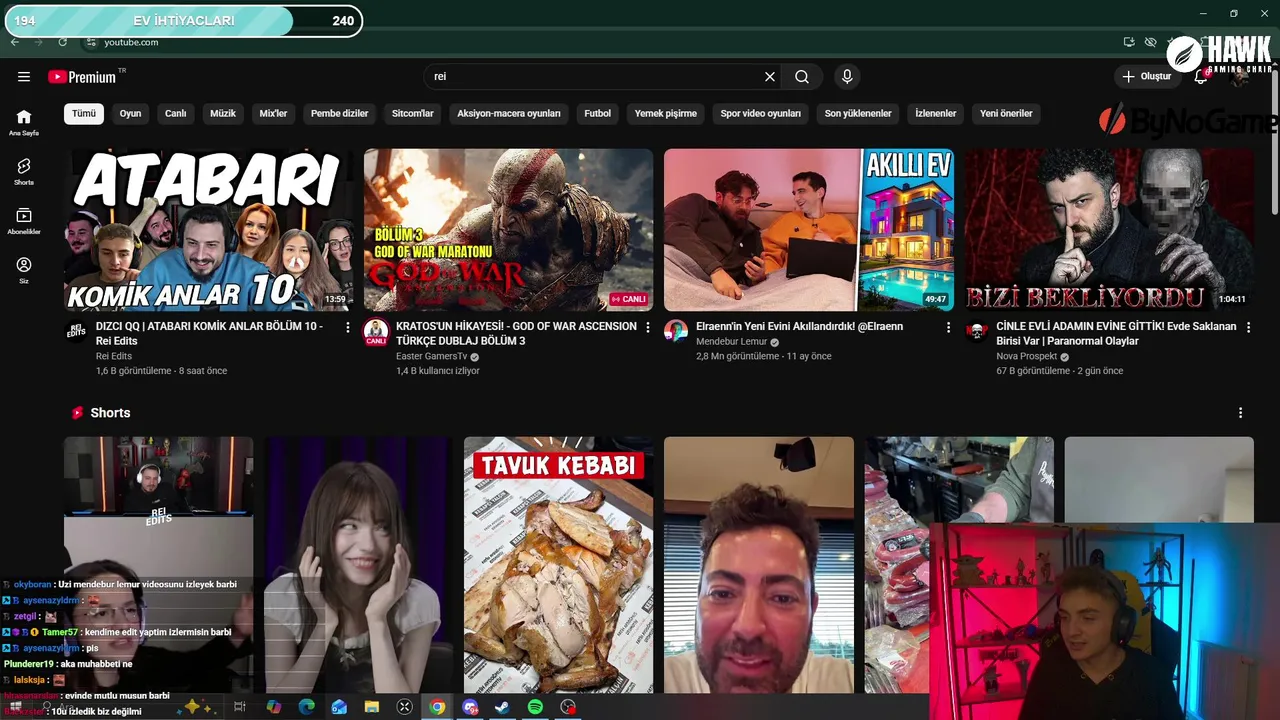Reload the page in the browser
1280x720 pixels.
coord(62,42)
